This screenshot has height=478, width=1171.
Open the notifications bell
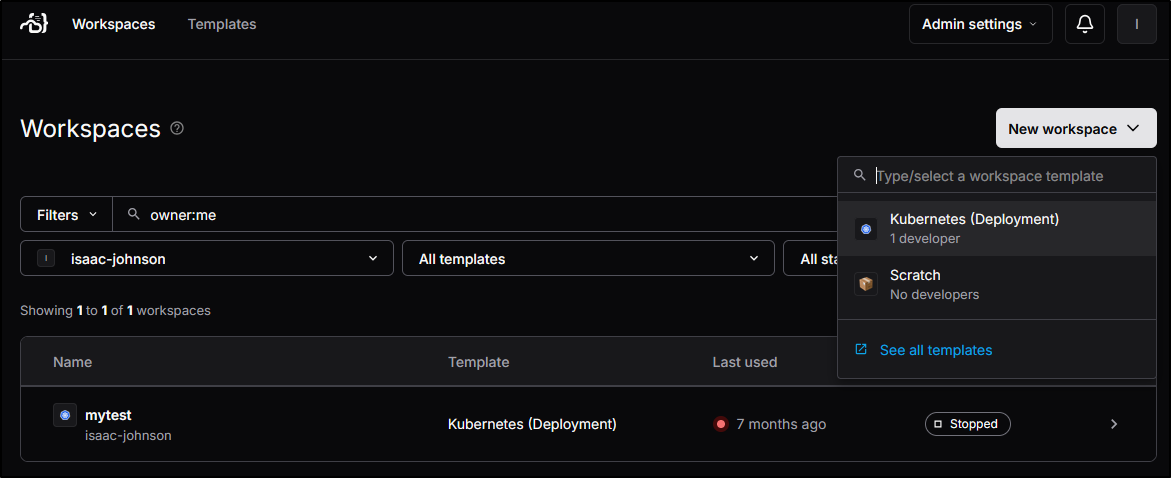pos(1085,24)
